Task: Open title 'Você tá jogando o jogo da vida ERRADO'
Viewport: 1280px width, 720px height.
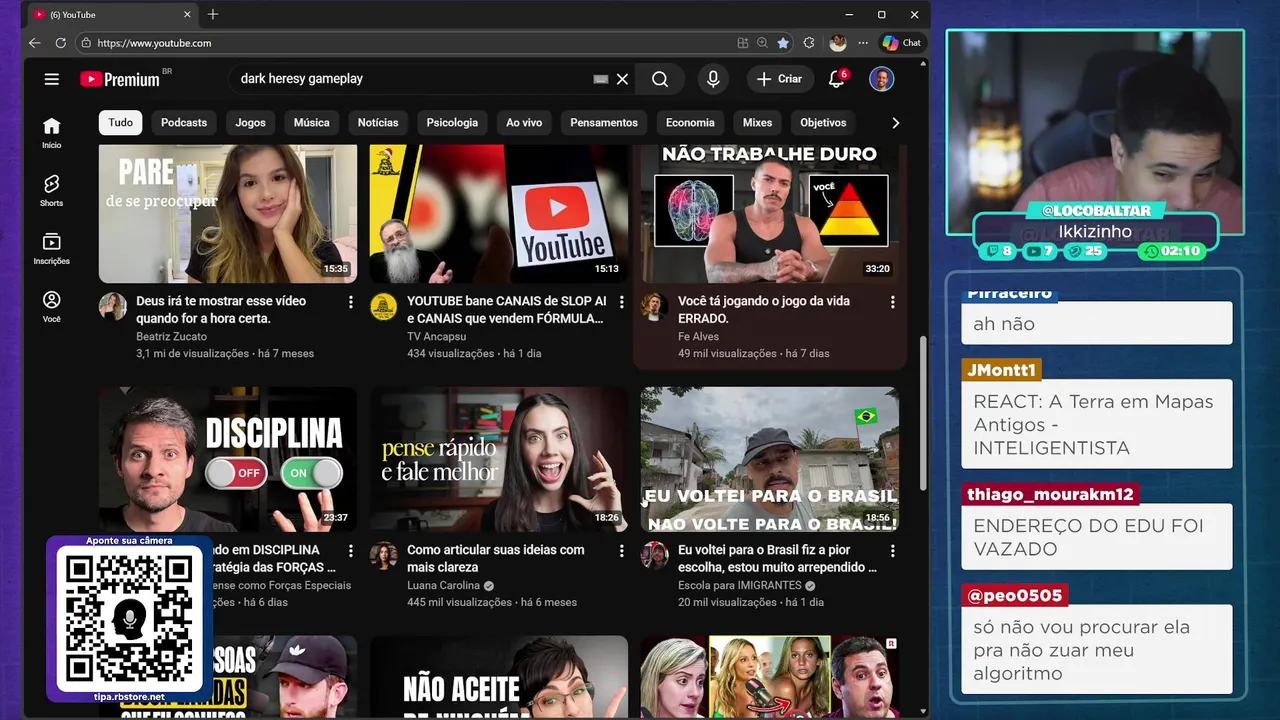Action: coord(764,309)
